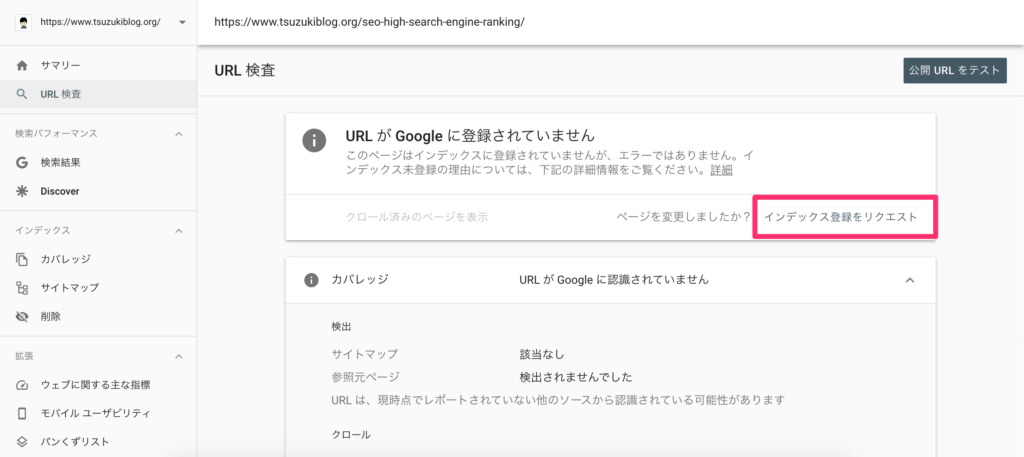Collapse the 拡張 sidebar section

pyautogui.click(x=179, y=356)
